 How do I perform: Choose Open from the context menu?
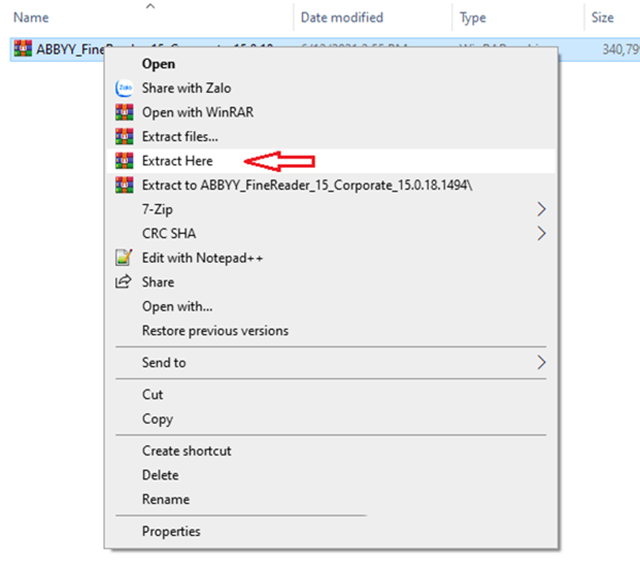[331, 64]
